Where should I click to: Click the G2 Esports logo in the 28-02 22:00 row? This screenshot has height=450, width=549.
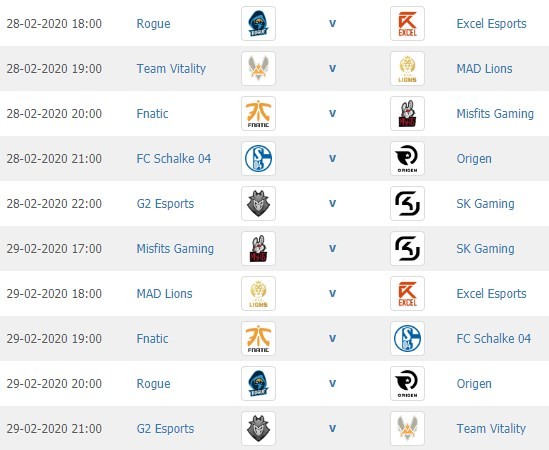(x=258, y=203)
